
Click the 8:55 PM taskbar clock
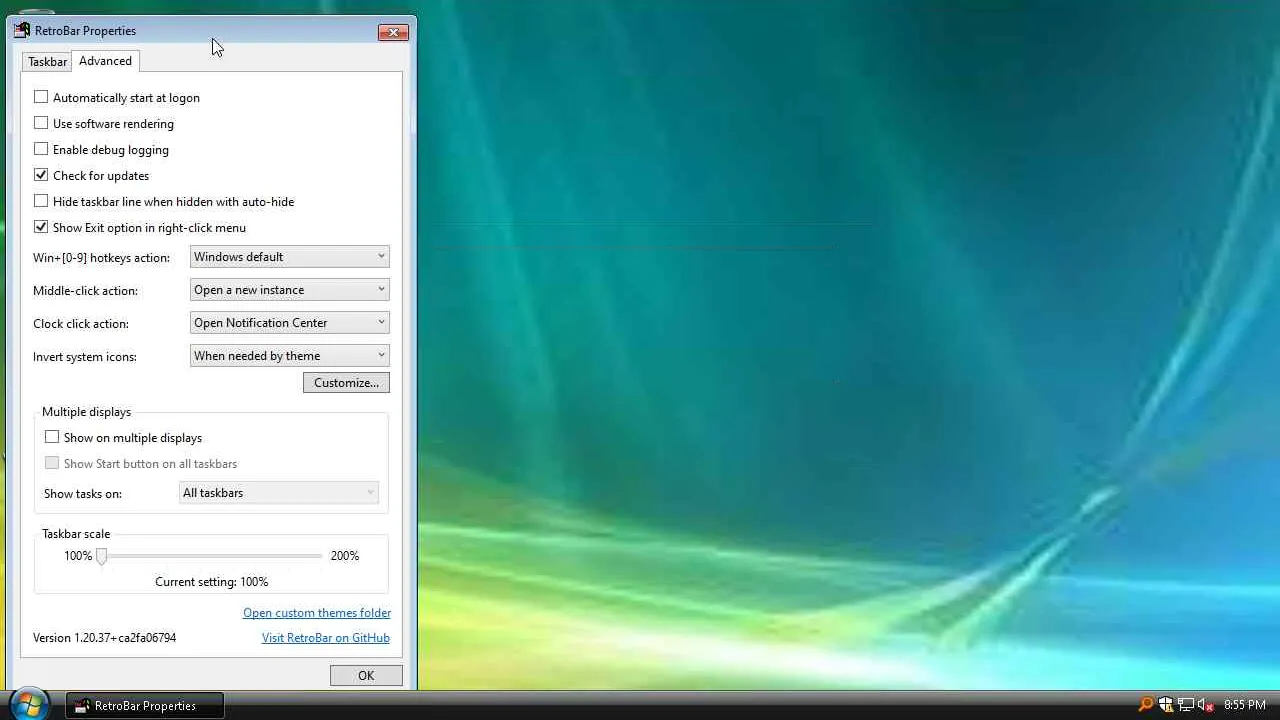(1245, 705)
